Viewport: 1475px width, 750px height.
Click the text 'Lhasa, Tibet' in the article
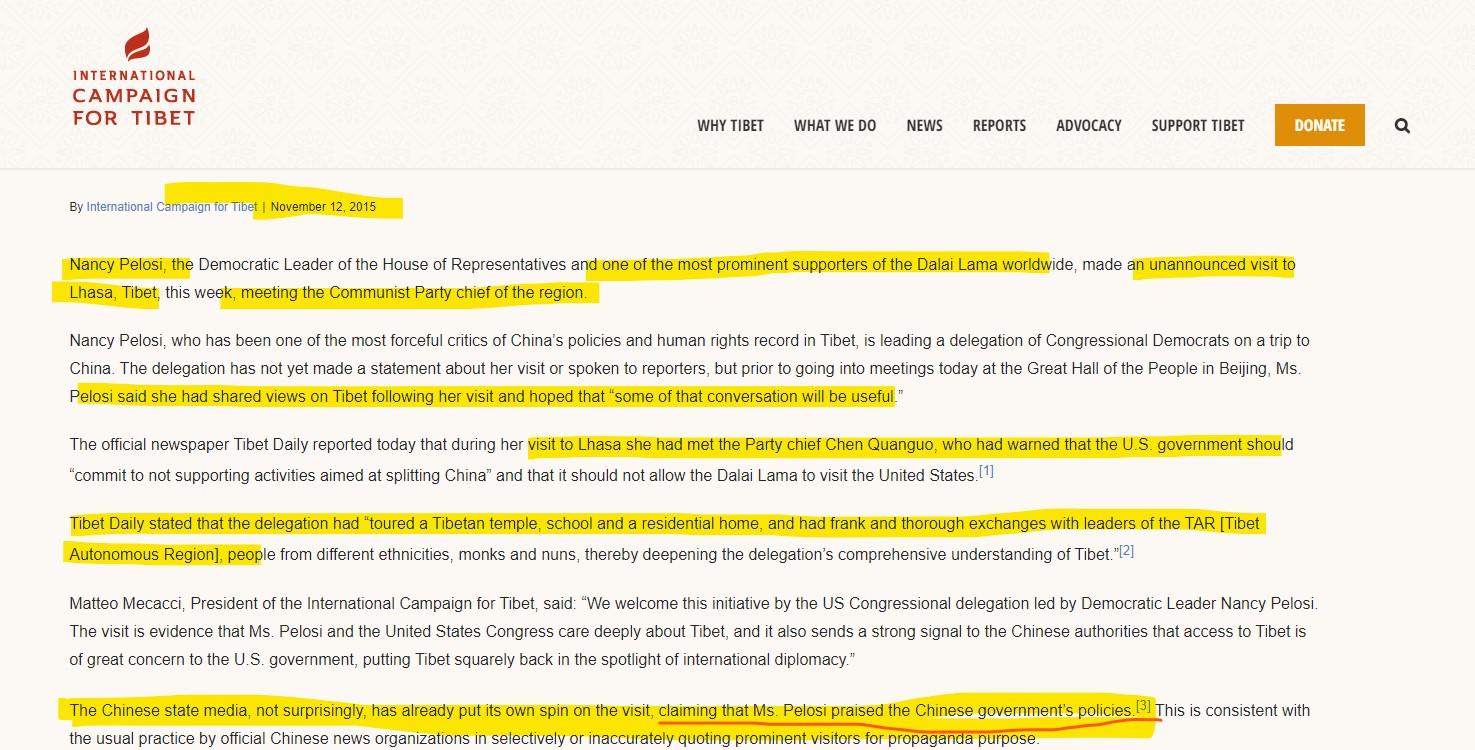(113, 293)
